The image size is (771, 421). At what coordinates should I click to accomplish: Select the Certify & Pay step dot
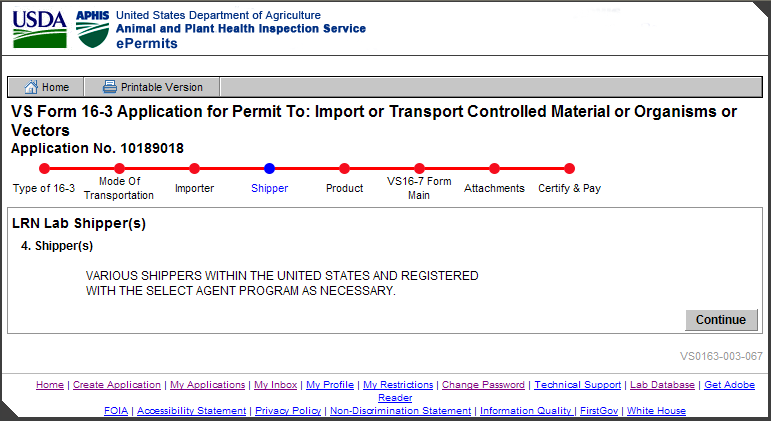pyautogui.click(x=569, y=168)
